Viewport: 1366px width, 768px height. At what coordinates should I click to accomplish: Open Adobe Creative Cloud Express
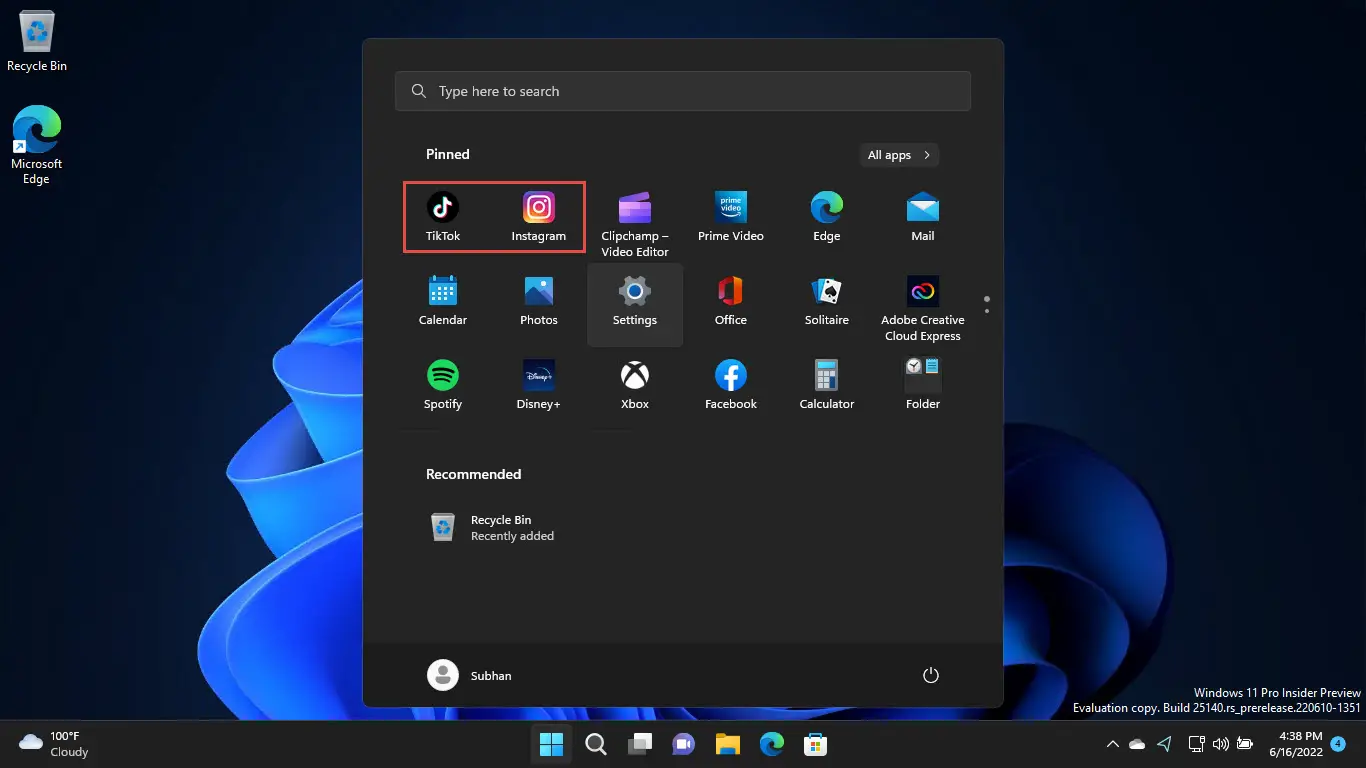[923, 308]
